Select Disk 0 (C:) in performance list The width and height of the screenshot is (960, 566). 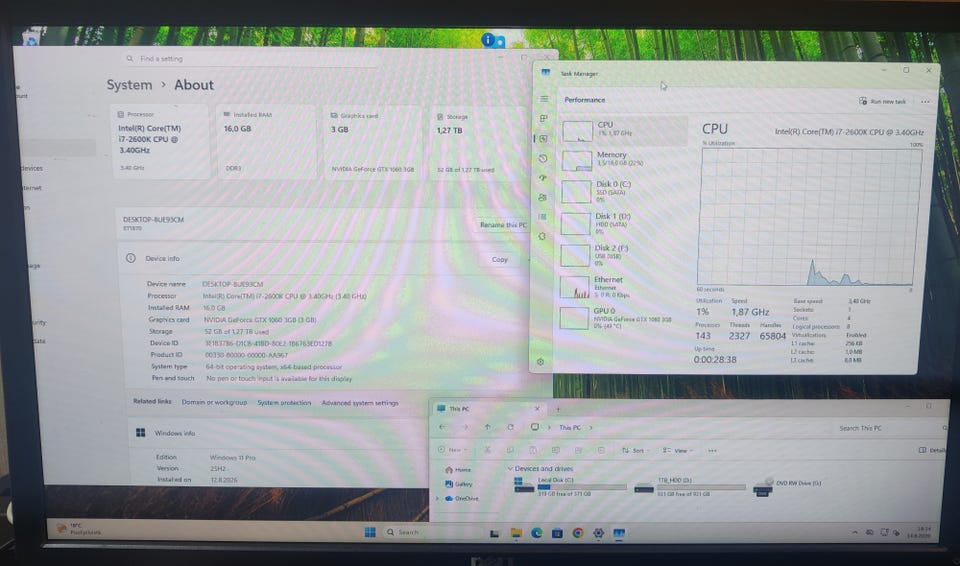coord(622,191)
